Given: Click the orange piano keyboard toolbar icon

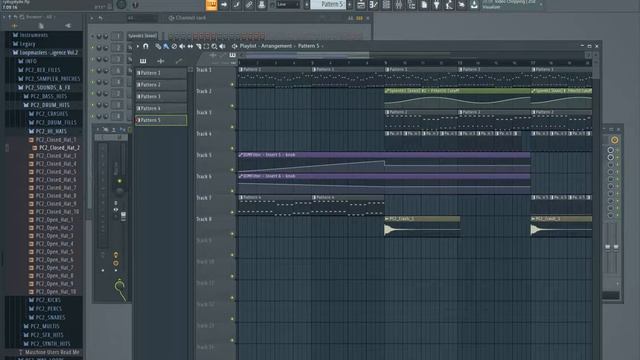Looking at the screenshot, I should tap(211, 5).
